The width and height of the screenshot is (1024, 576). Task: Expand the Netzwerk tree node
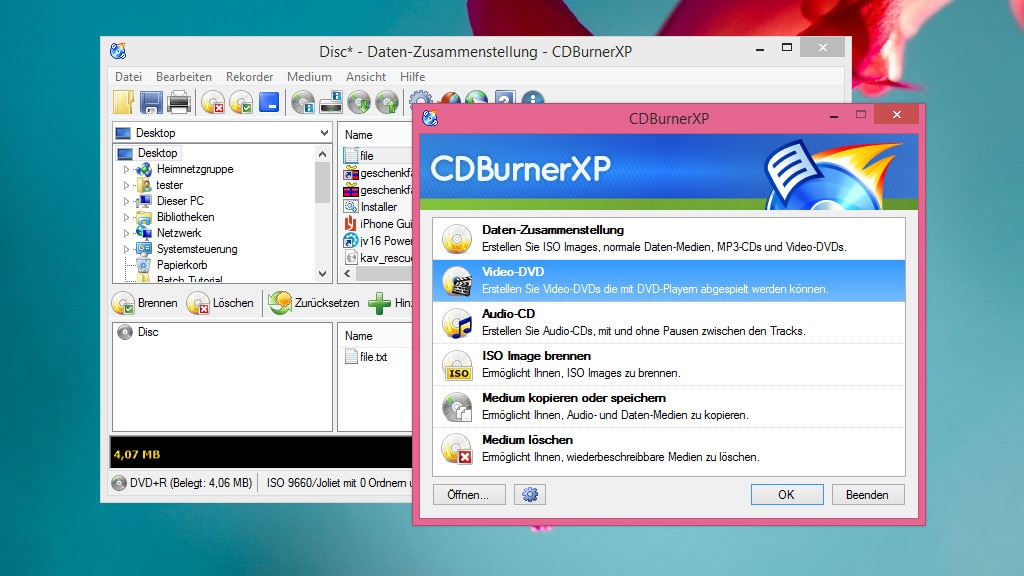(126, 233)
